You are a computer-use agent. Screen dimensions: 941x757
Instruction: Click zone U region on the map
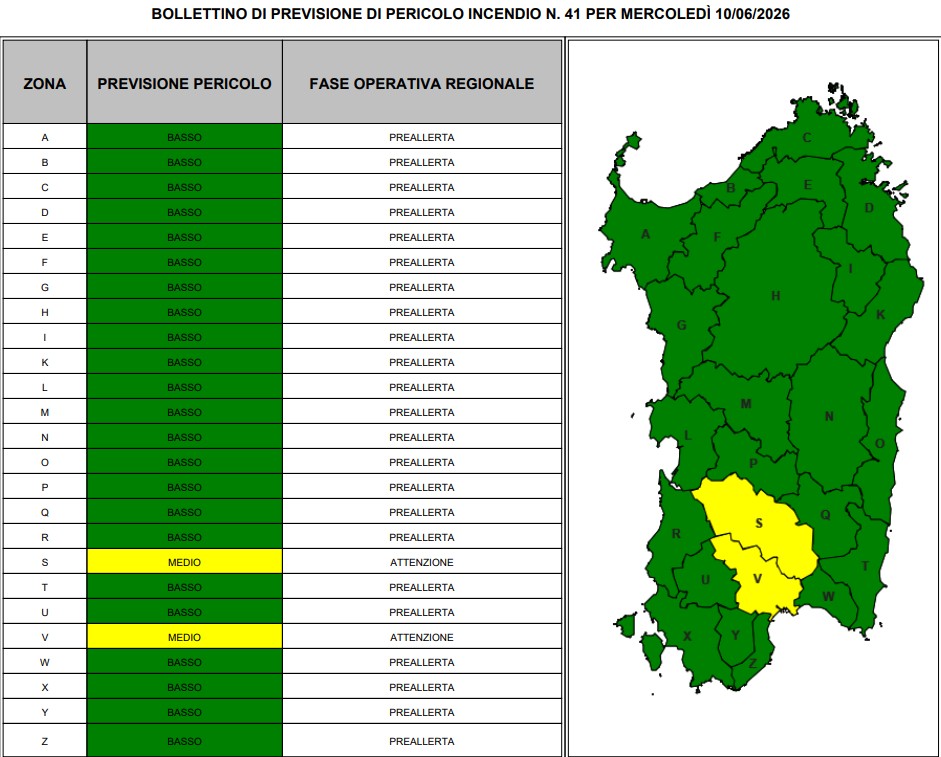[705, 580]
